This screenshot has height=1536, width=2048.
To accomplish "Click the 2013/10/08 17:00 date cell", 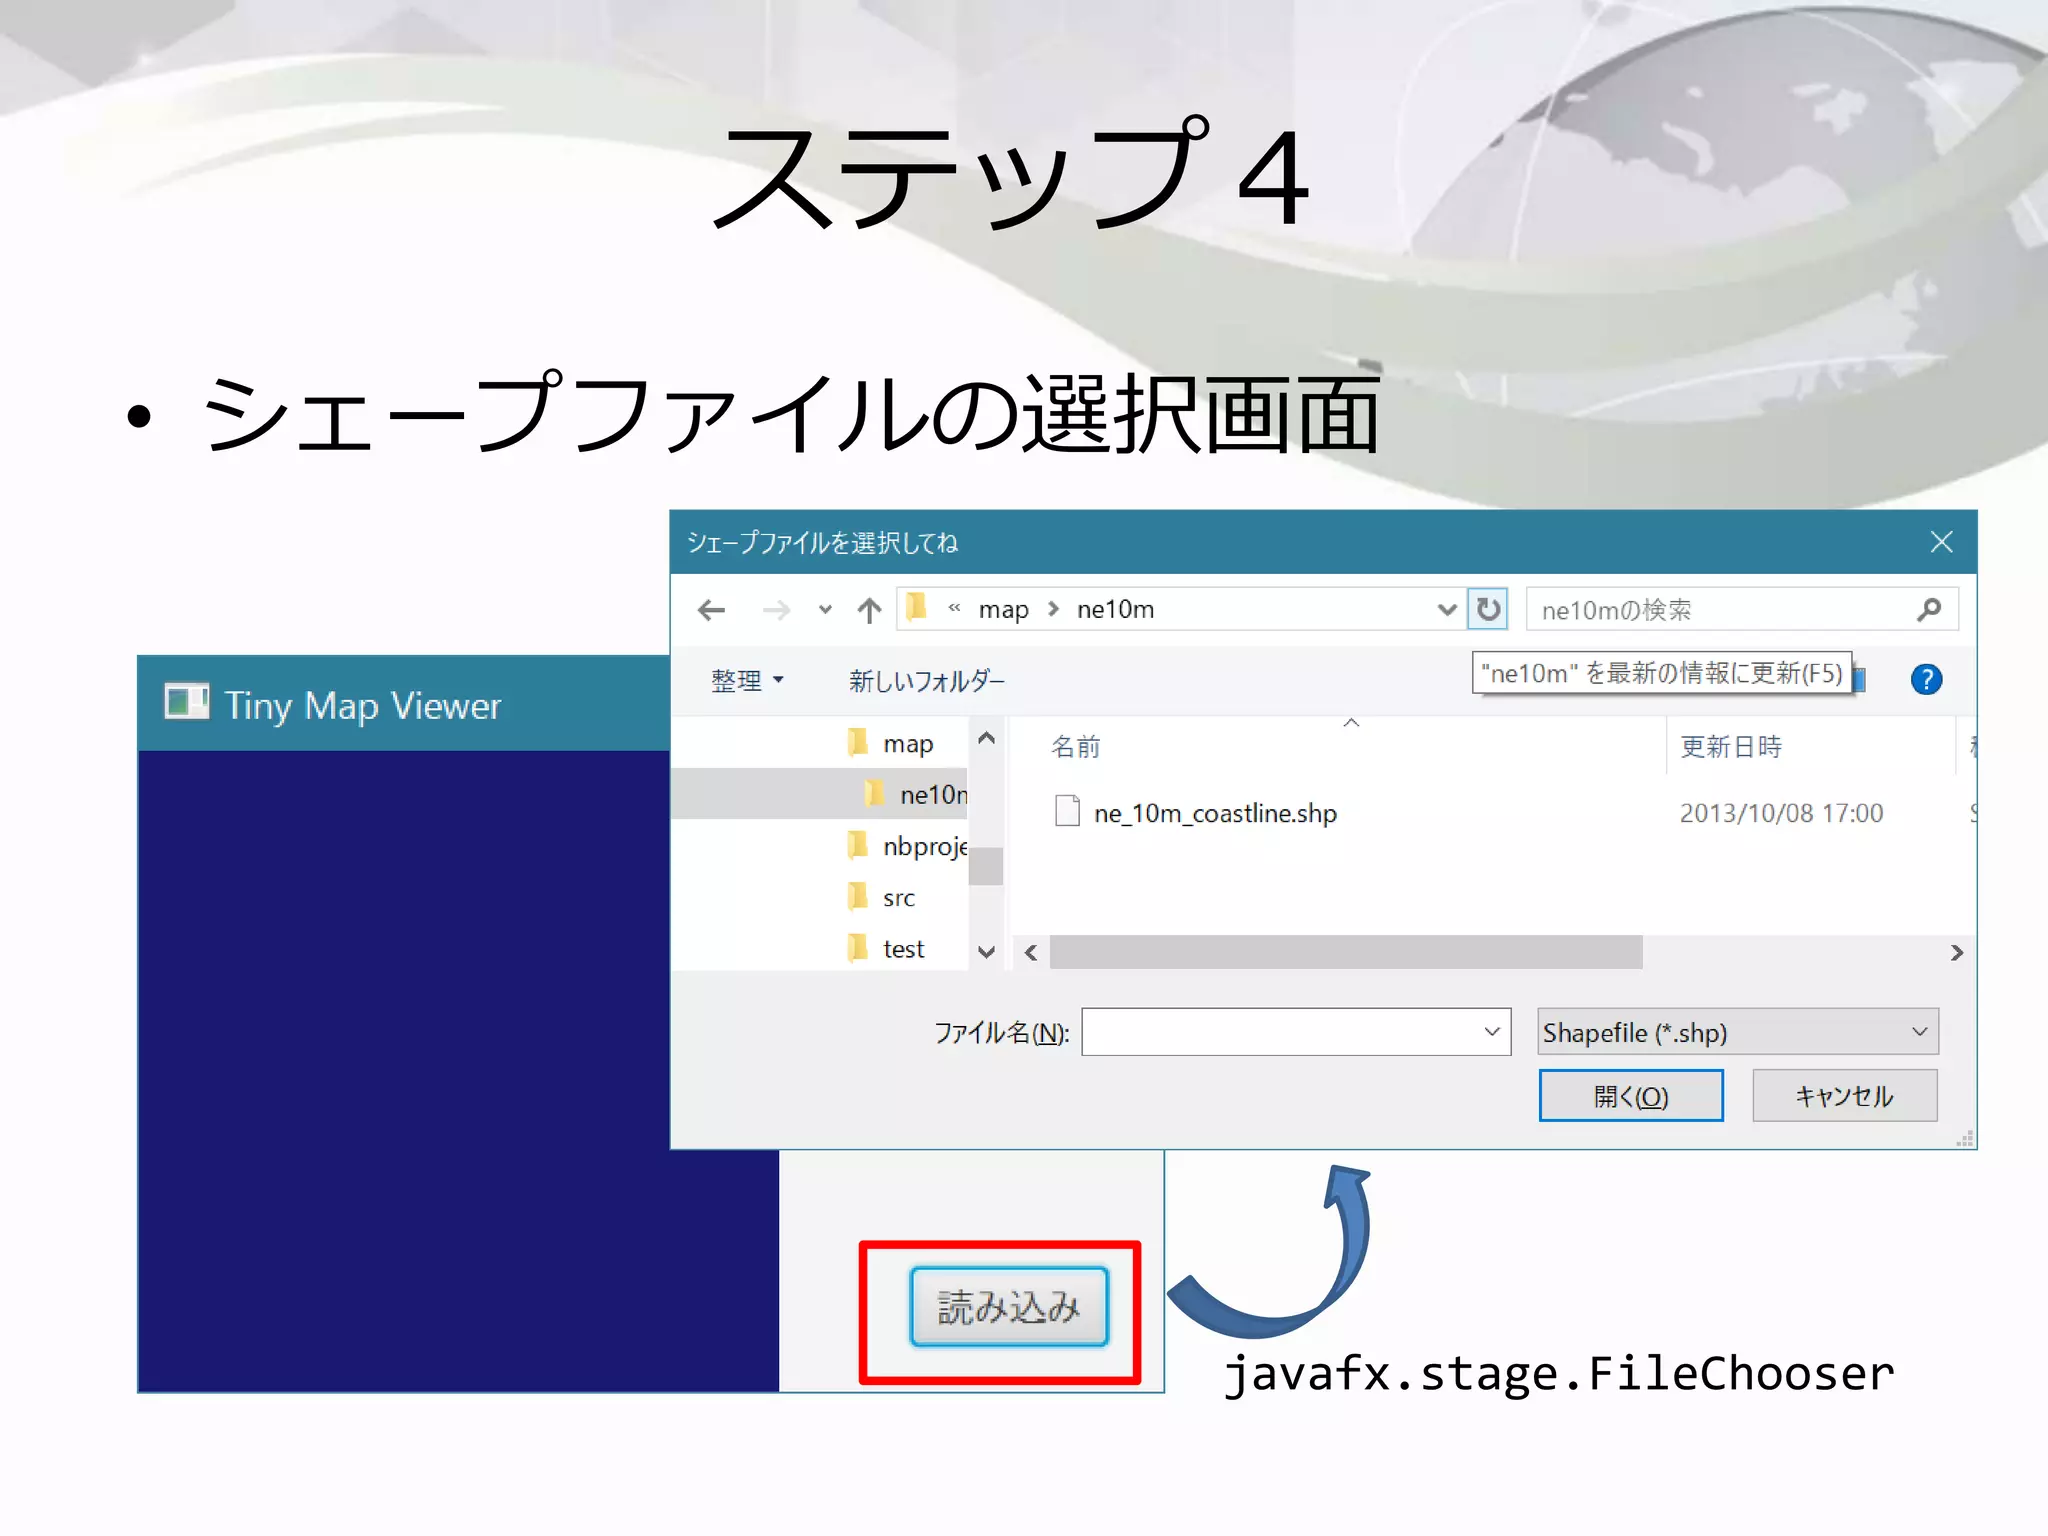I will (1781, 813).
